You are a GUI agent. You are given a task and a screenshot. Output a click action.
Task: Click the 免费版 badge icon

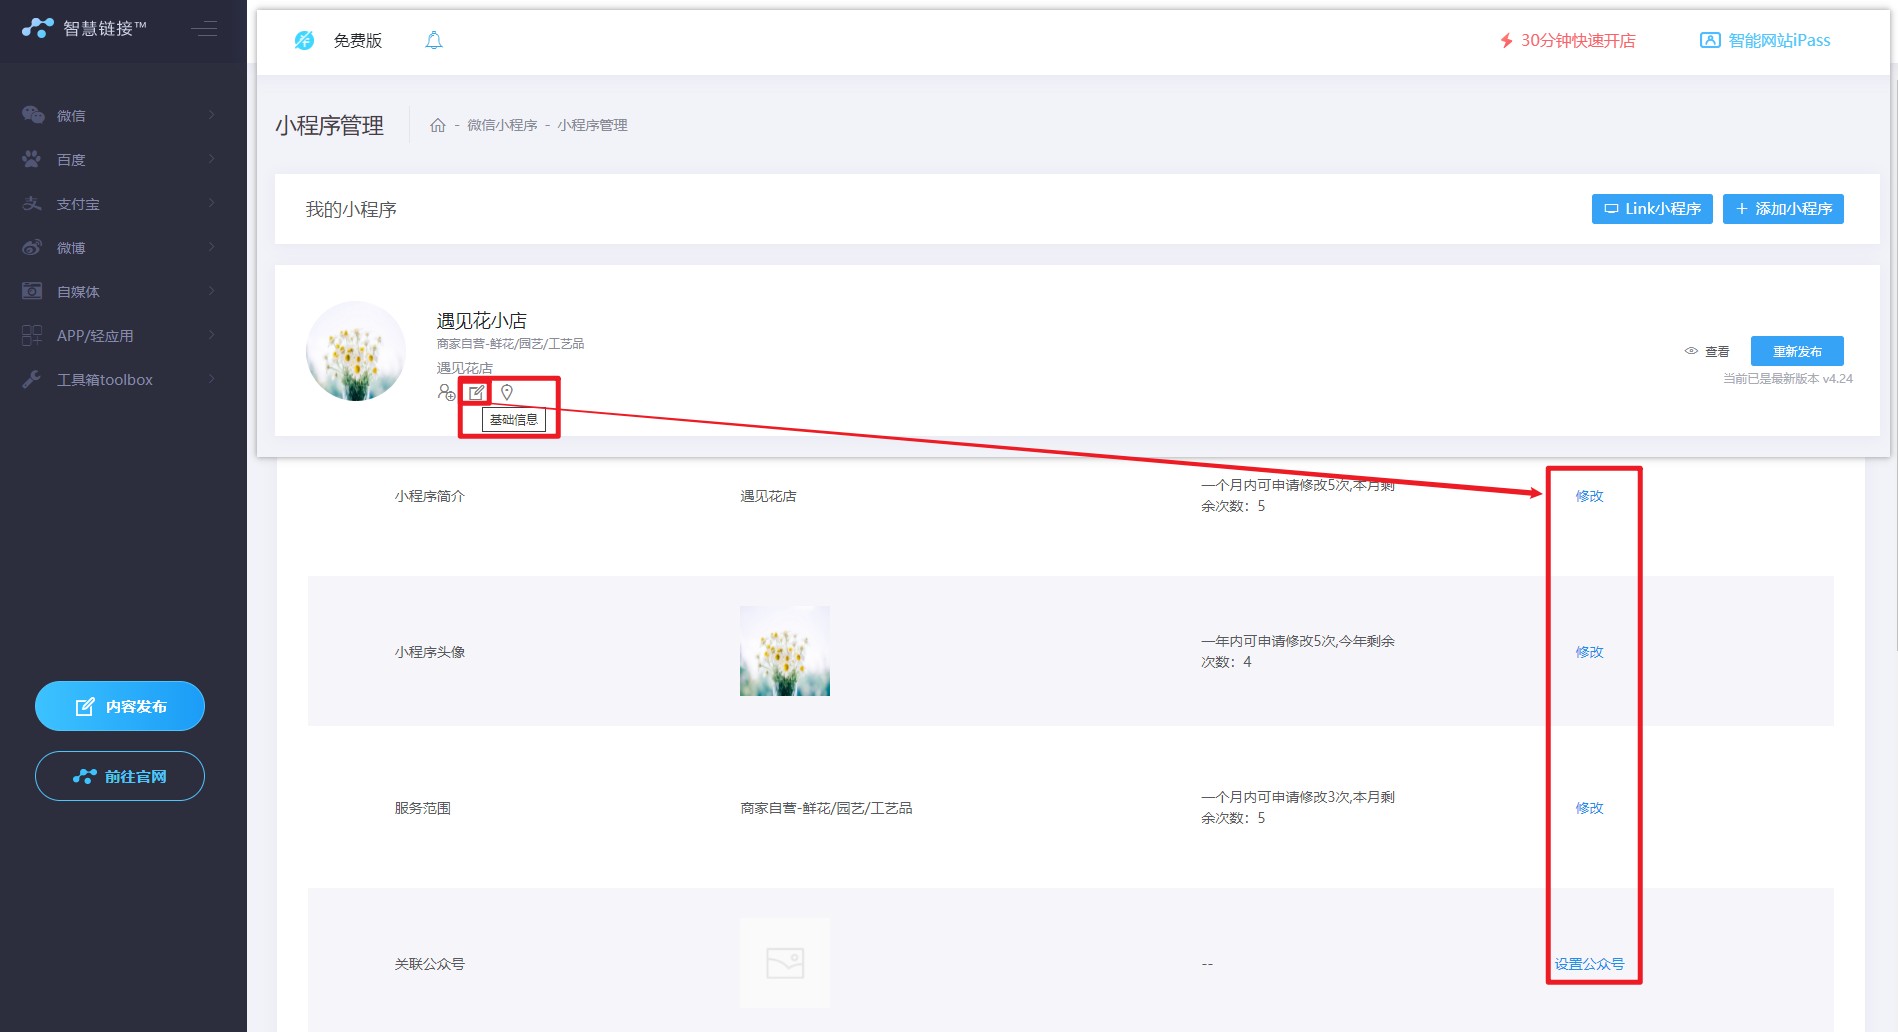click(x=303, y=40)
